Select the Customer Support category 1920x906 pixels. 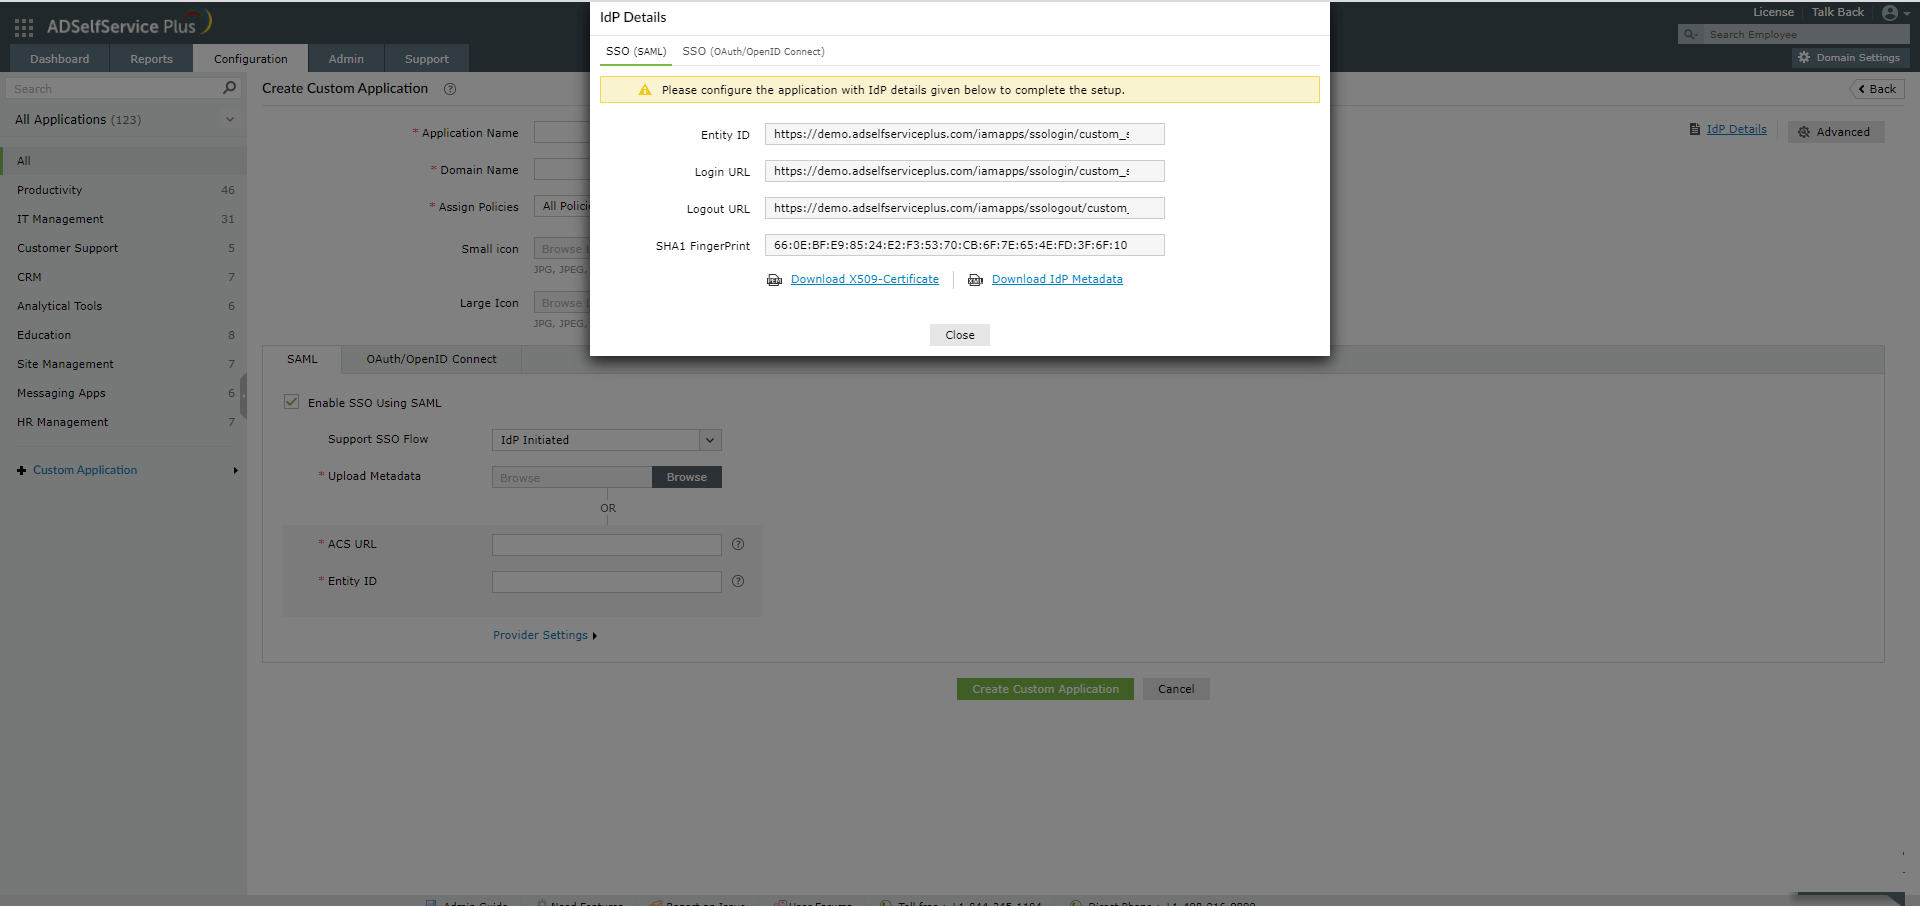(x=123, y=248)
